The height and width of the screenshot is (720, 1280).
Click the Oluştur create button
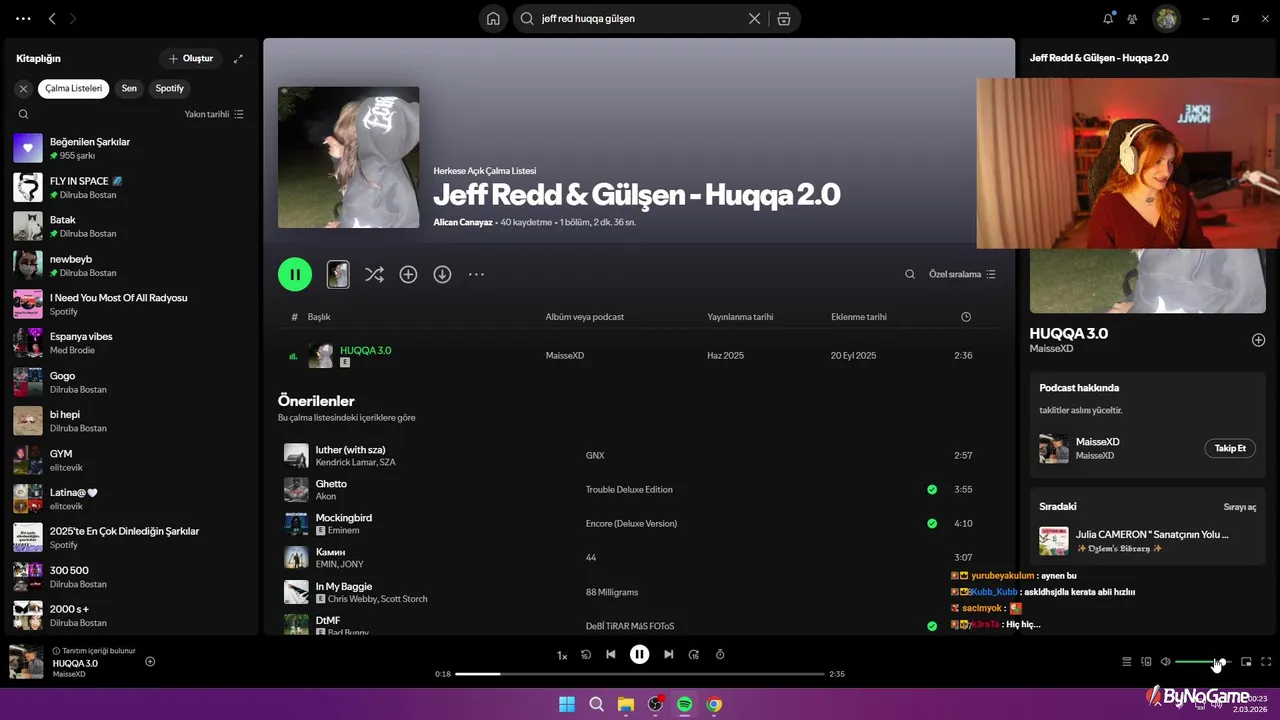190,58
